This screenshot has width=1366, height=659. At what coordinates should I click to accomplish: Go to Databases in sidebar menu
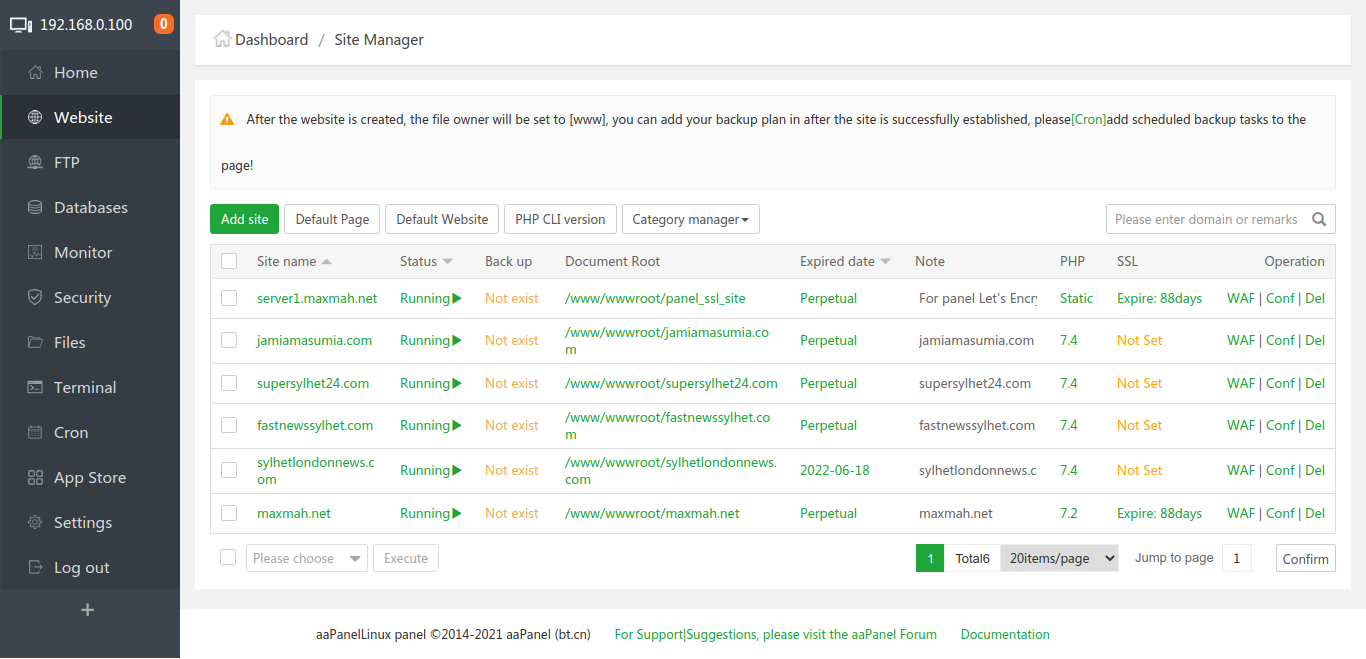90,207
